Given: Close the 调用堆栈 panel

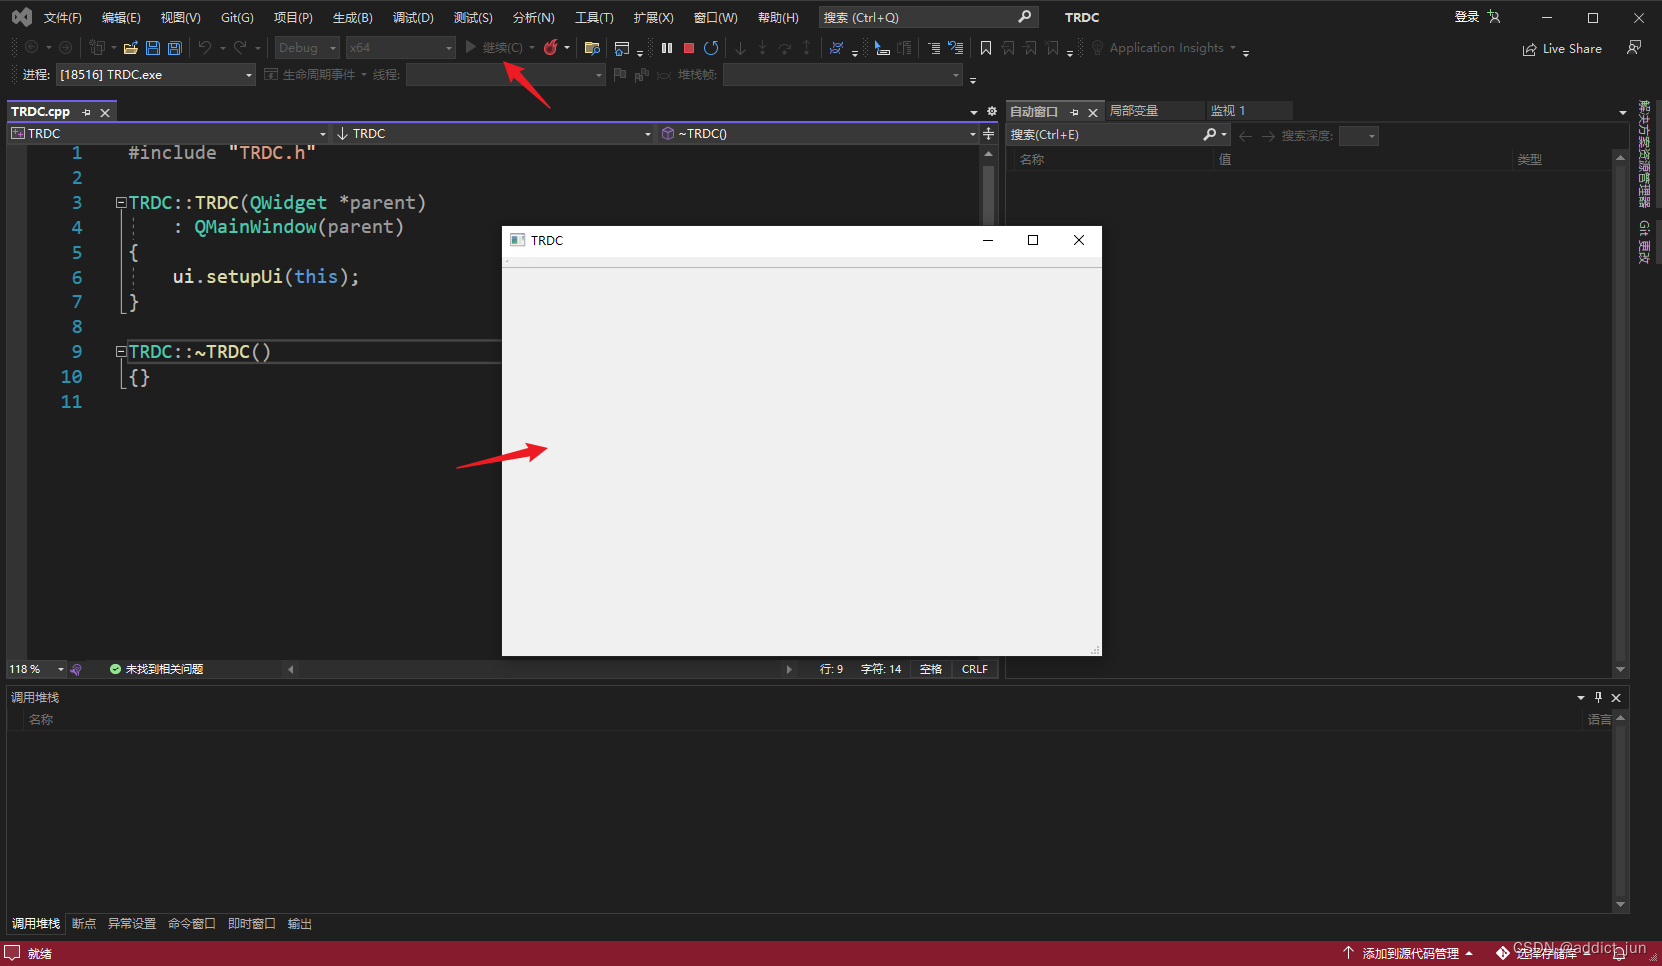Looking at the screenshot, I should tap(1616, 698).
